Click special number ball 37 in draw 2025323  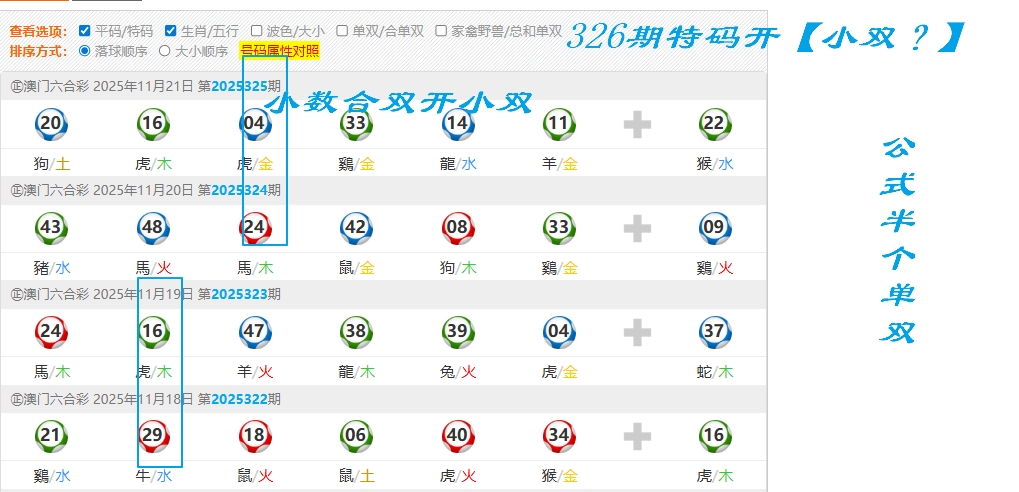click(x=713, y=332)
